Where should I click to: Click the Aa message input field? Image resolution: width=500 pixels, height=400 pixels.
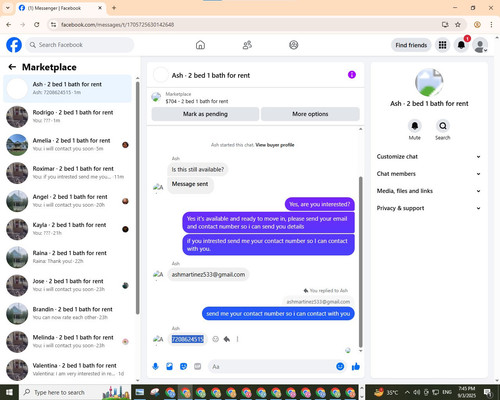click(272, 367)
